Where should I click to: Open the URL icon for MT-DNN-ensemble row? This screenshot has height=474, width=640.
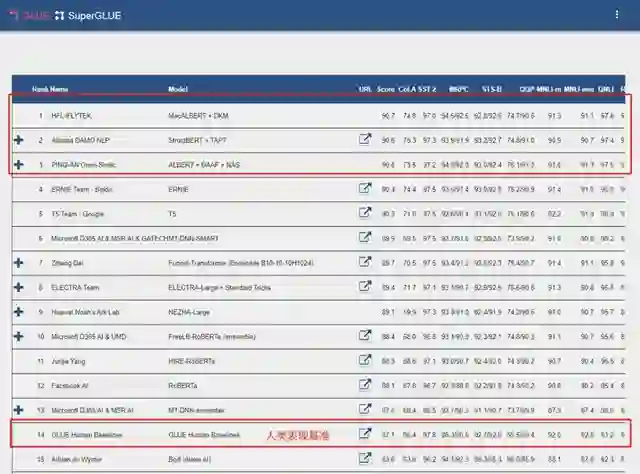(x=365, y=409)
